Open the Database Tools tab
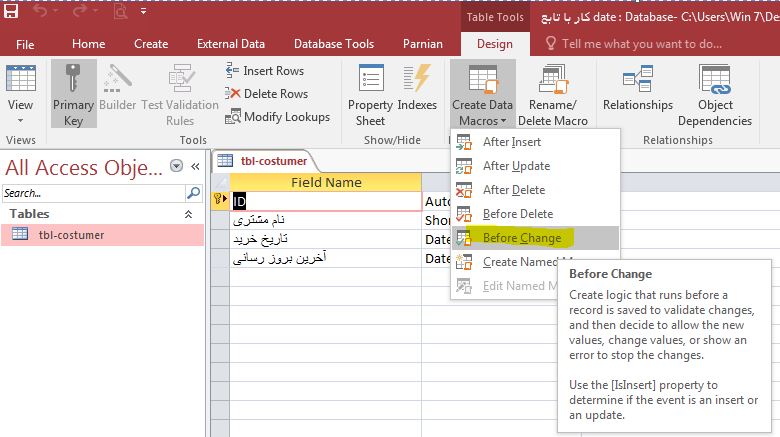This screenshot has height=437, width=780. pos(334,44)
